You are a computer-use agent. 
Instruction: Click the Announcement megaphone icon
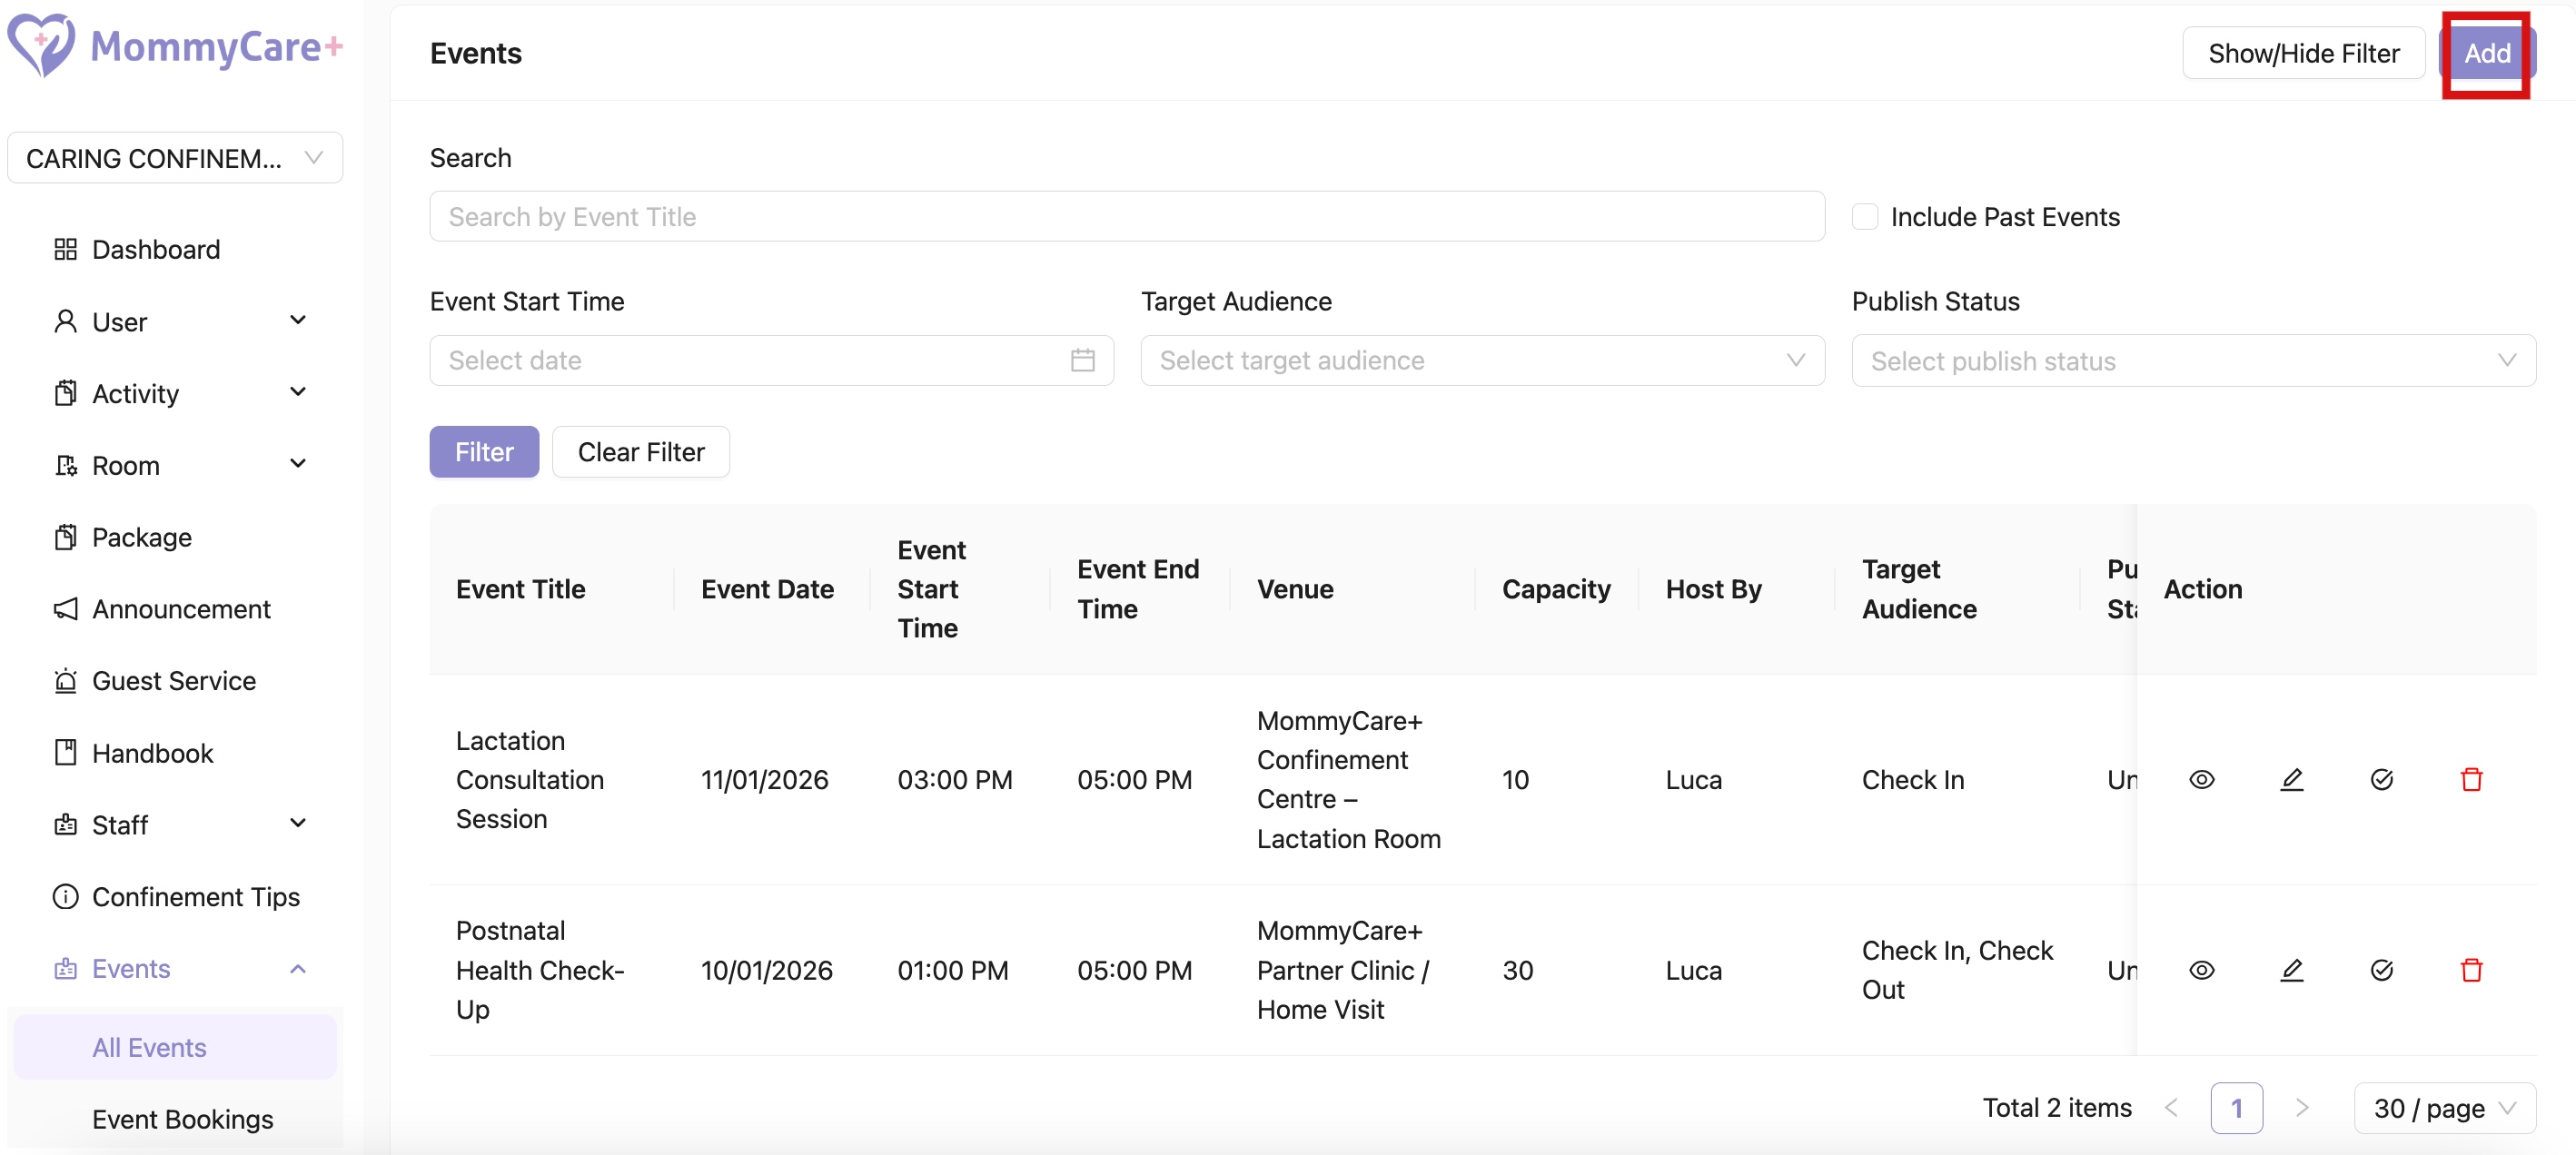point(66,608)
